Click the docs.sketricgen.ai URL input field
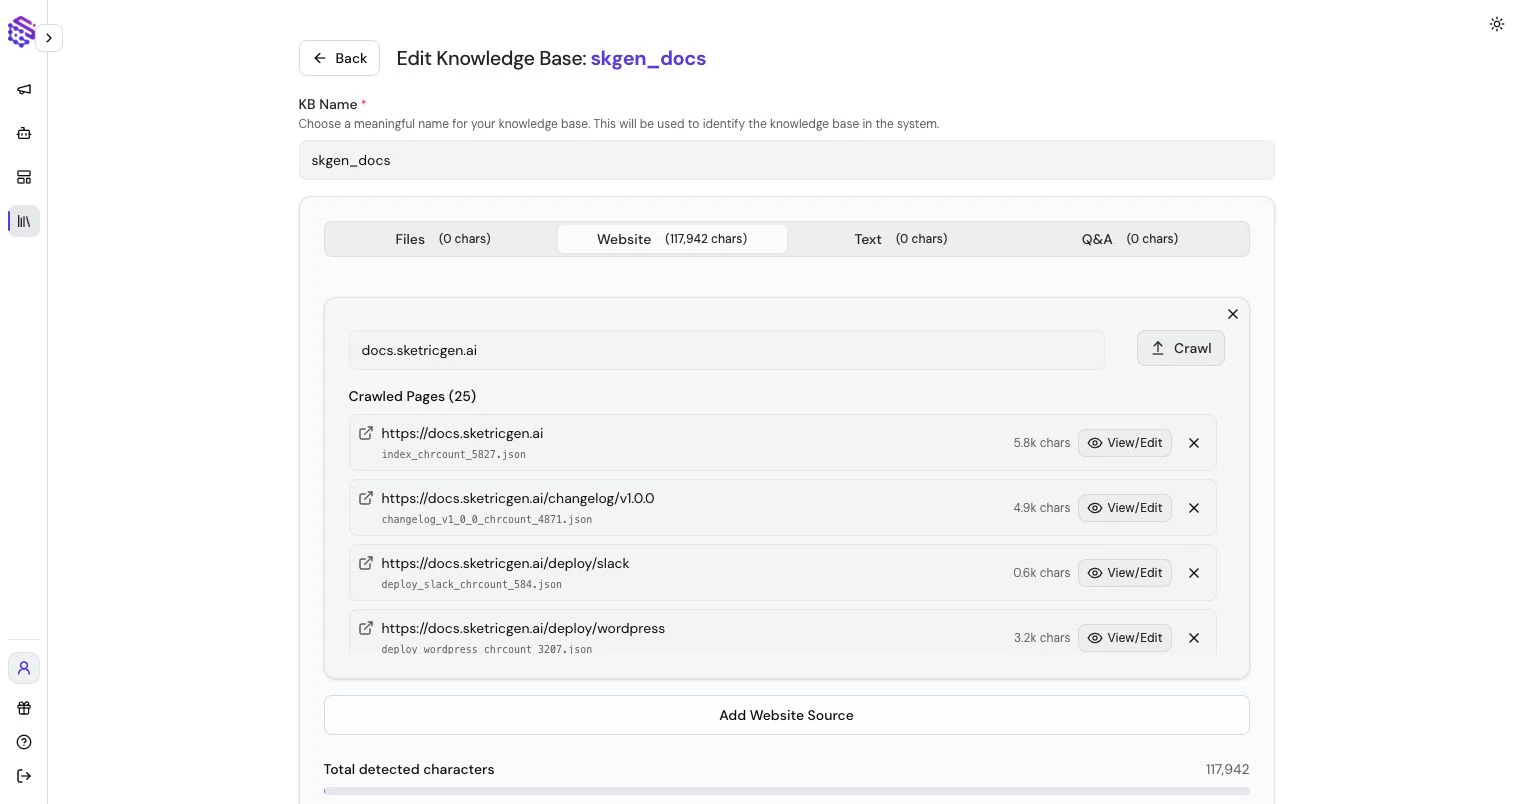 point(726,350)
